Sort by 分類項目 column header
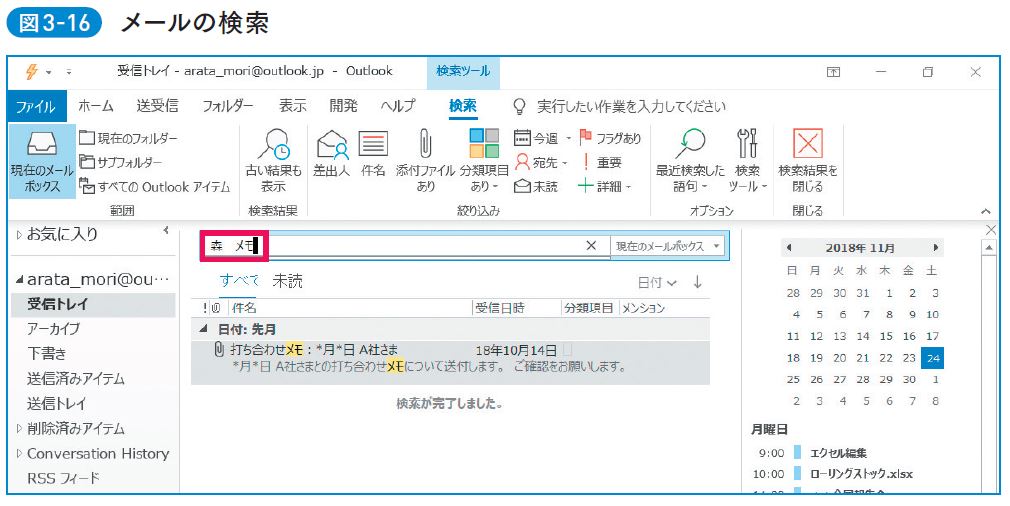The height and width of the screenshot is (506, 1010). (589, 308)
